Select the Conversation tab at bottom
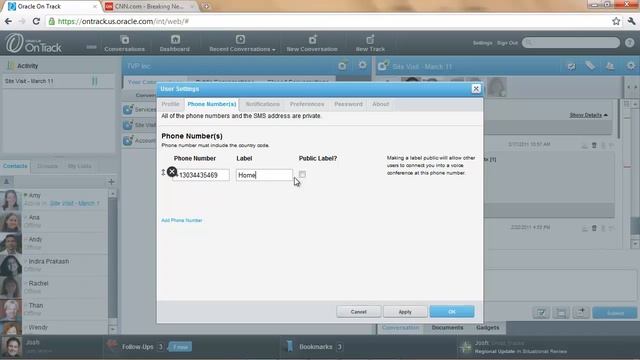This screenshot has height=360, width=640. coord(400,327)
